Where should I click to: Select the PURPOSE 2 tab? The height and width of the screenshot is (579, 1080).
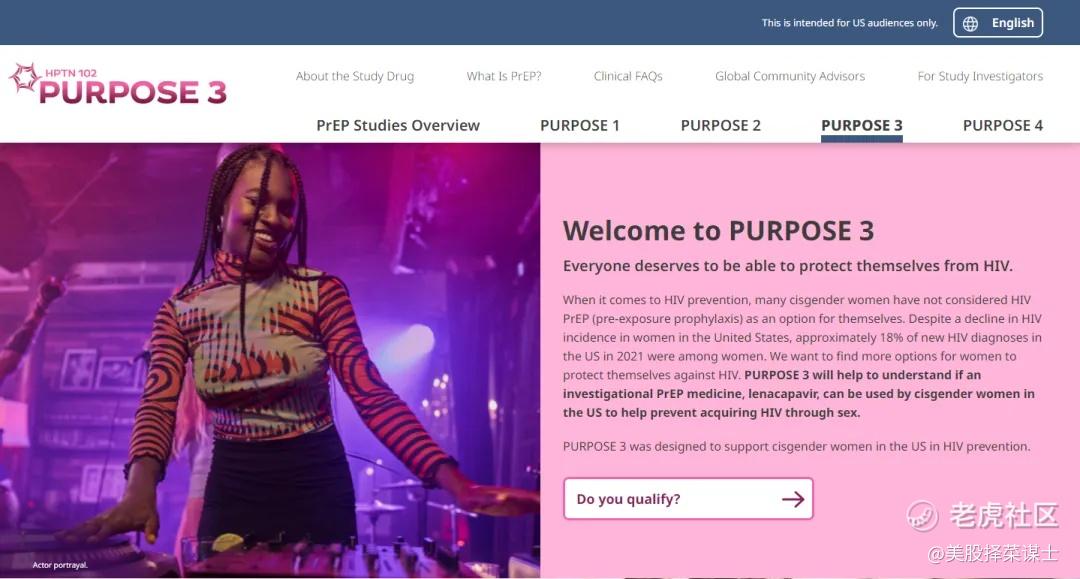pyautogui.click(x=720, y=125)
